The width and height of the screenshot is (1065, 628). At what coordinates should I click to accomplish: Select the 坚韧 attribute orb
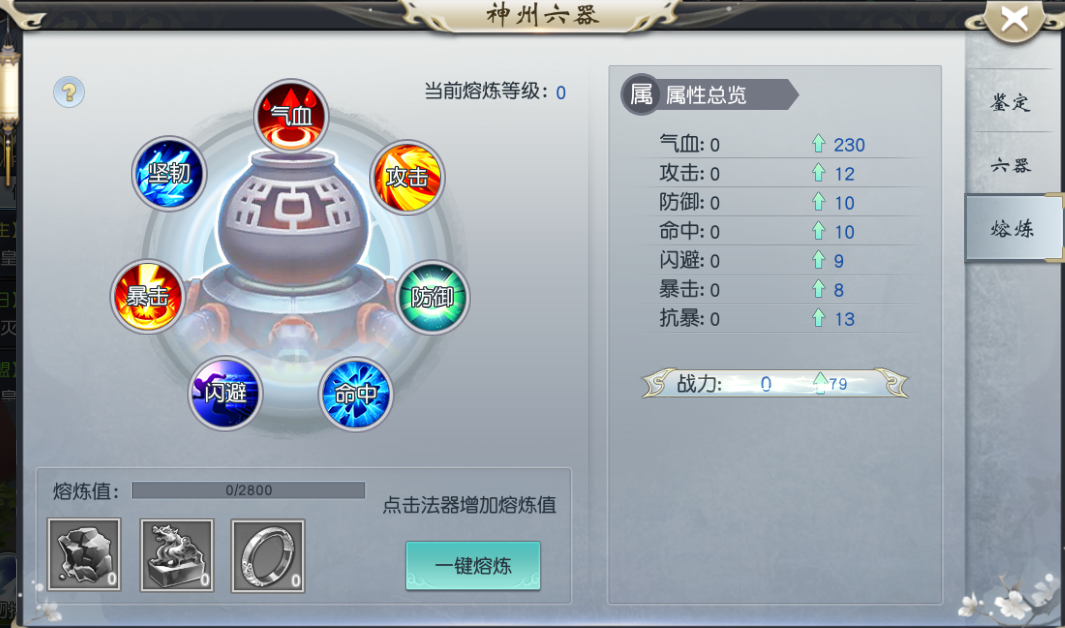[x=169, y=174]
